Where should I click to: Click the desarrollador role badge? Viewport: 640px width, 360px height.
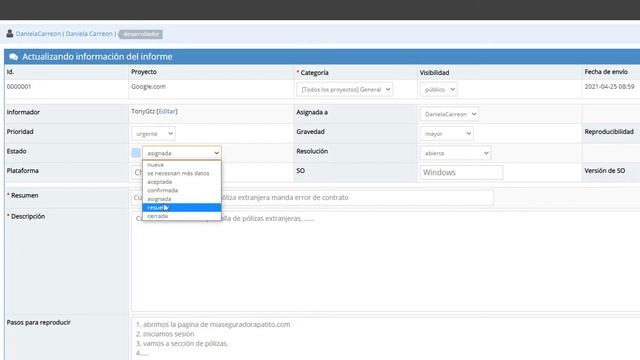click(x=141, y=34)
